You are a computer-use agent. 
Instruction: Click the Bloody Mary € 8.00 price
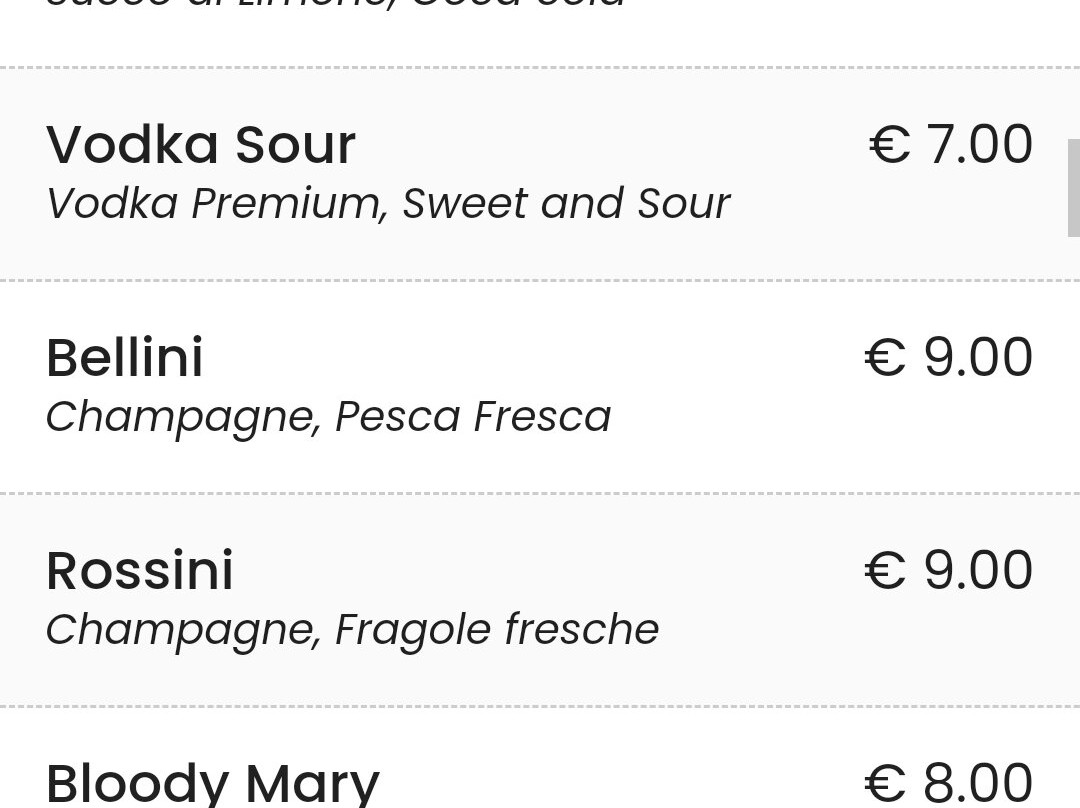tap(948, 783)
